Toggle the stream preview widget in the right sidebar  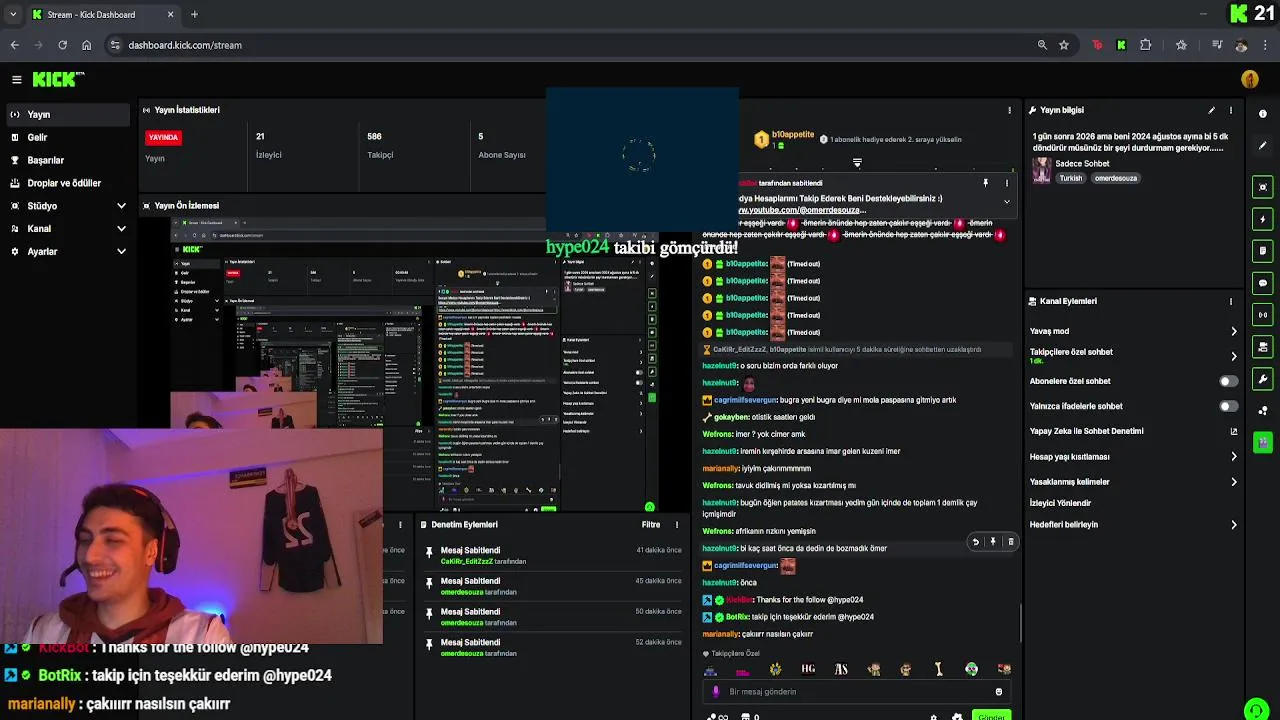(x=1263, y=187)
